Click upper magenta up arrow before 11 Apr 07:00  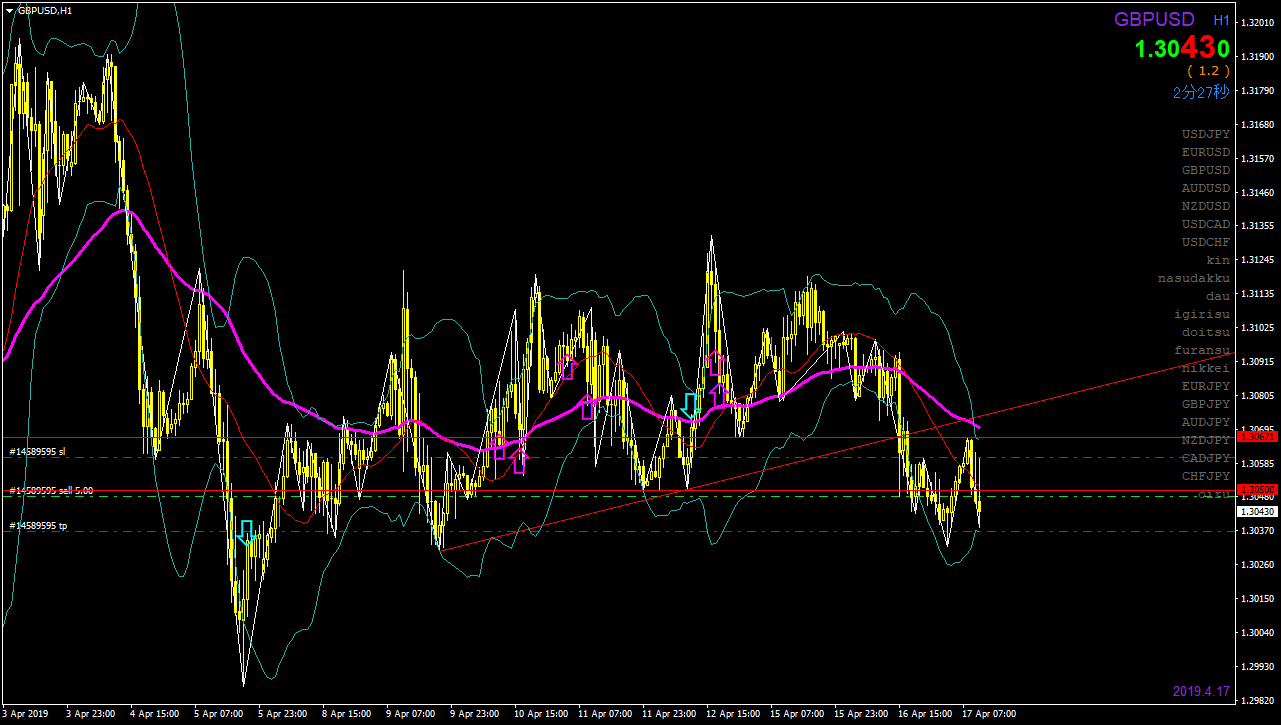568,367
